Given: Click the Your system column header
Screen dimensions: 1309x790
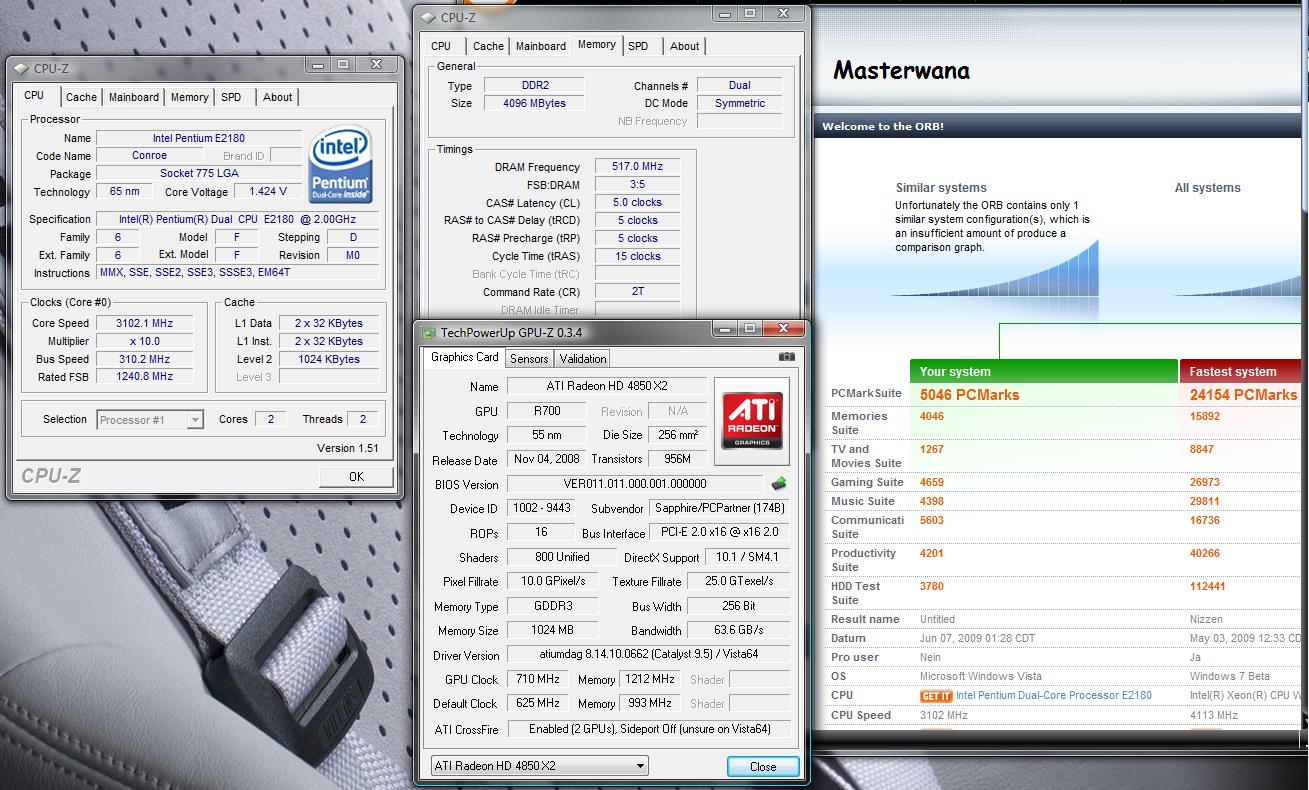Looking at the screenshot, I should [1044, 371].
